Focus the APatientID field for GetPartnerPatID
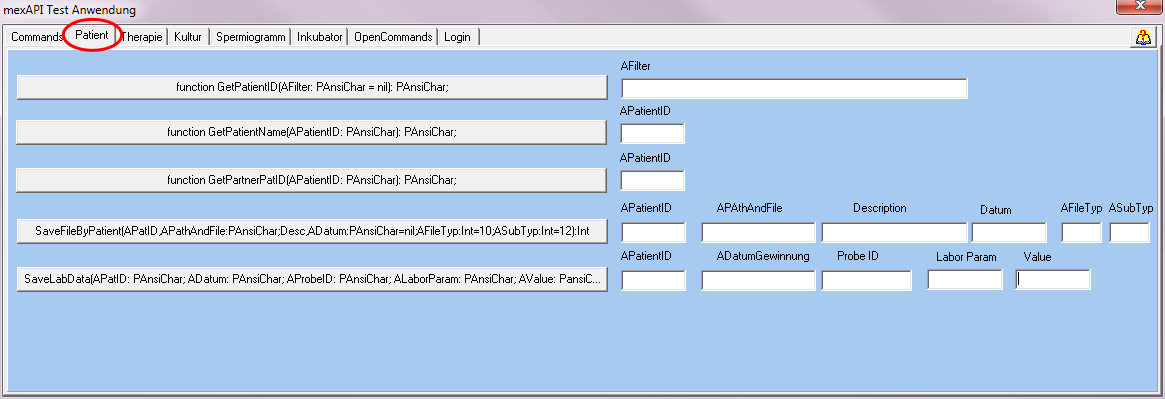Image resolution: width=1165 pixels, height=399 pixels. [652, 181]
